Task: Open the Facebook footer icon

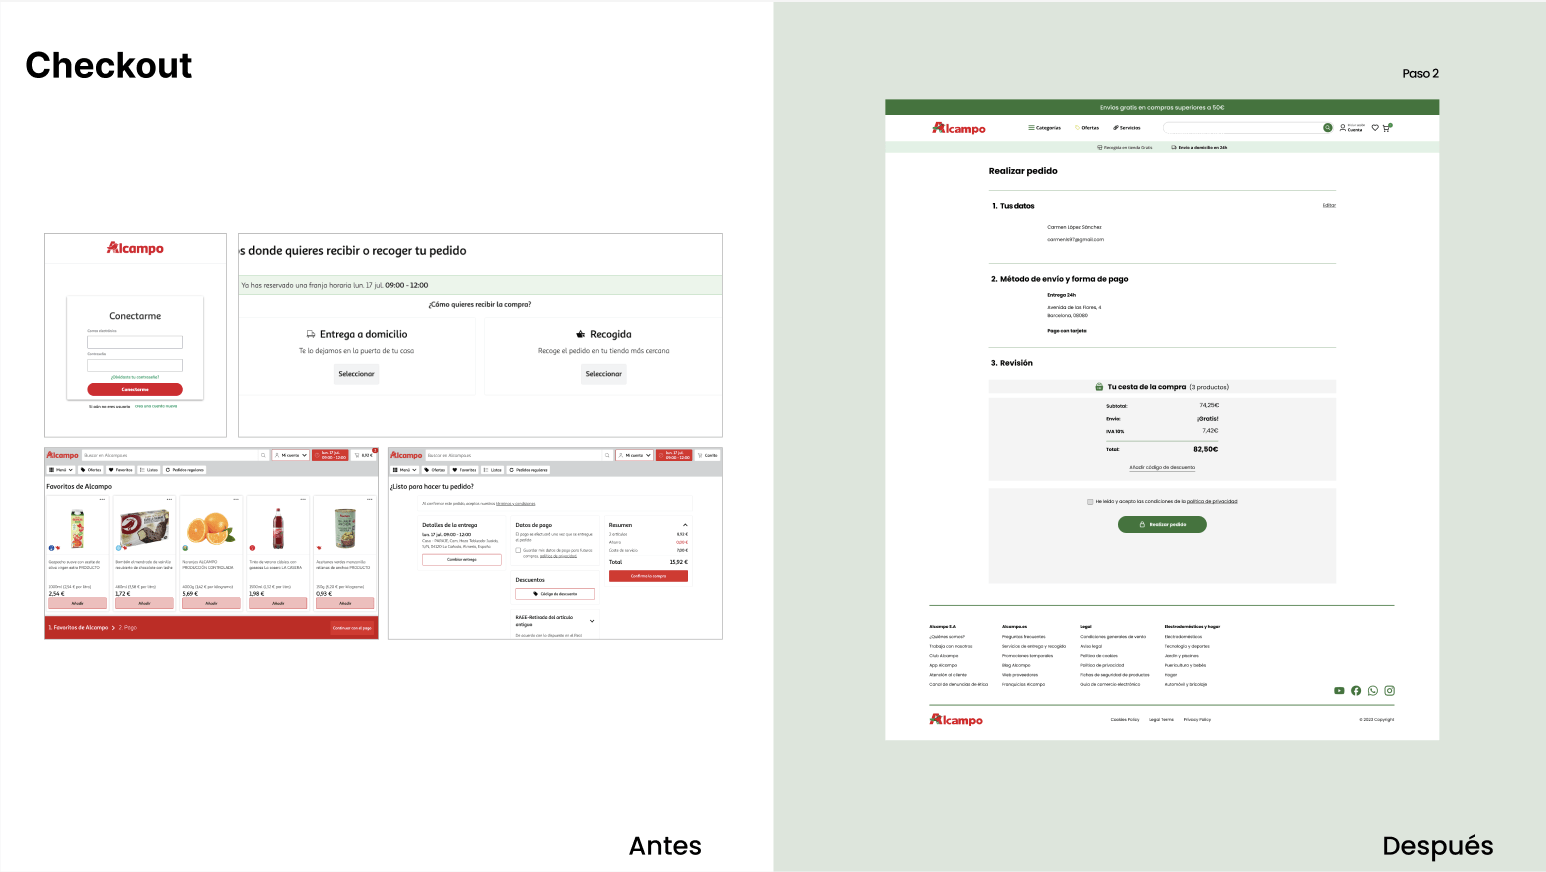Action: [1356, 691]
